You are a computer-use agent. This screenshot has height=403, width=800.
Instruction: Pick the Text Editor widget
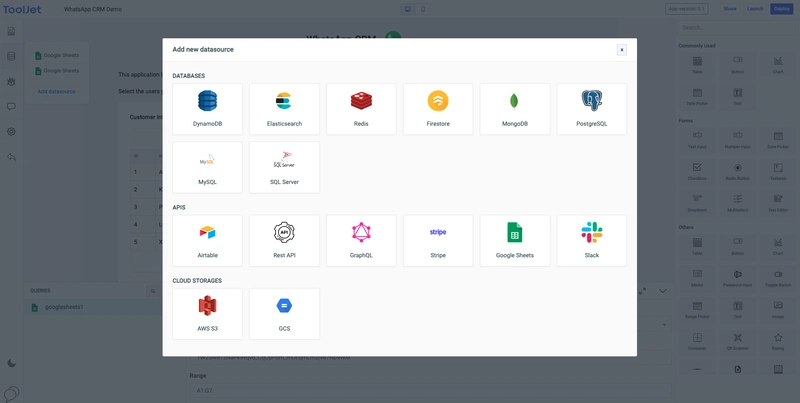coord(778,204)
